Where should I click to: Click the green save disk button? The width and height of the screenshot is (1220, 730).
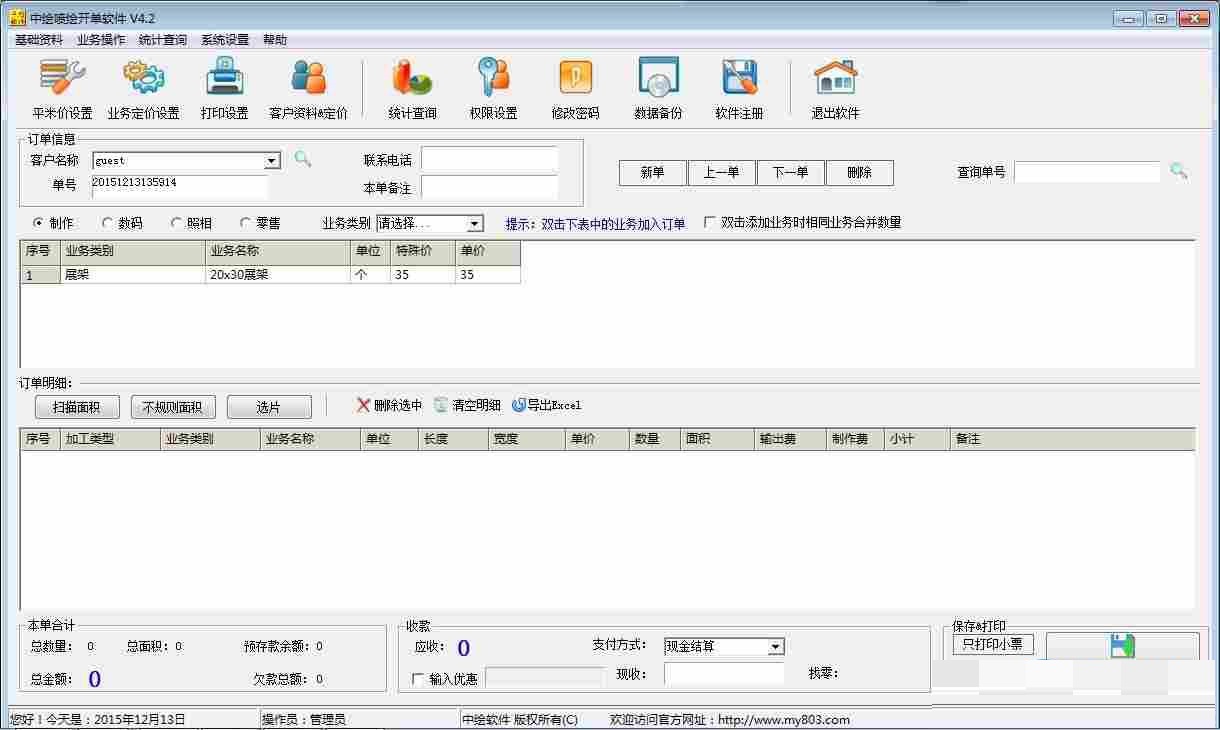point(1122,646)
